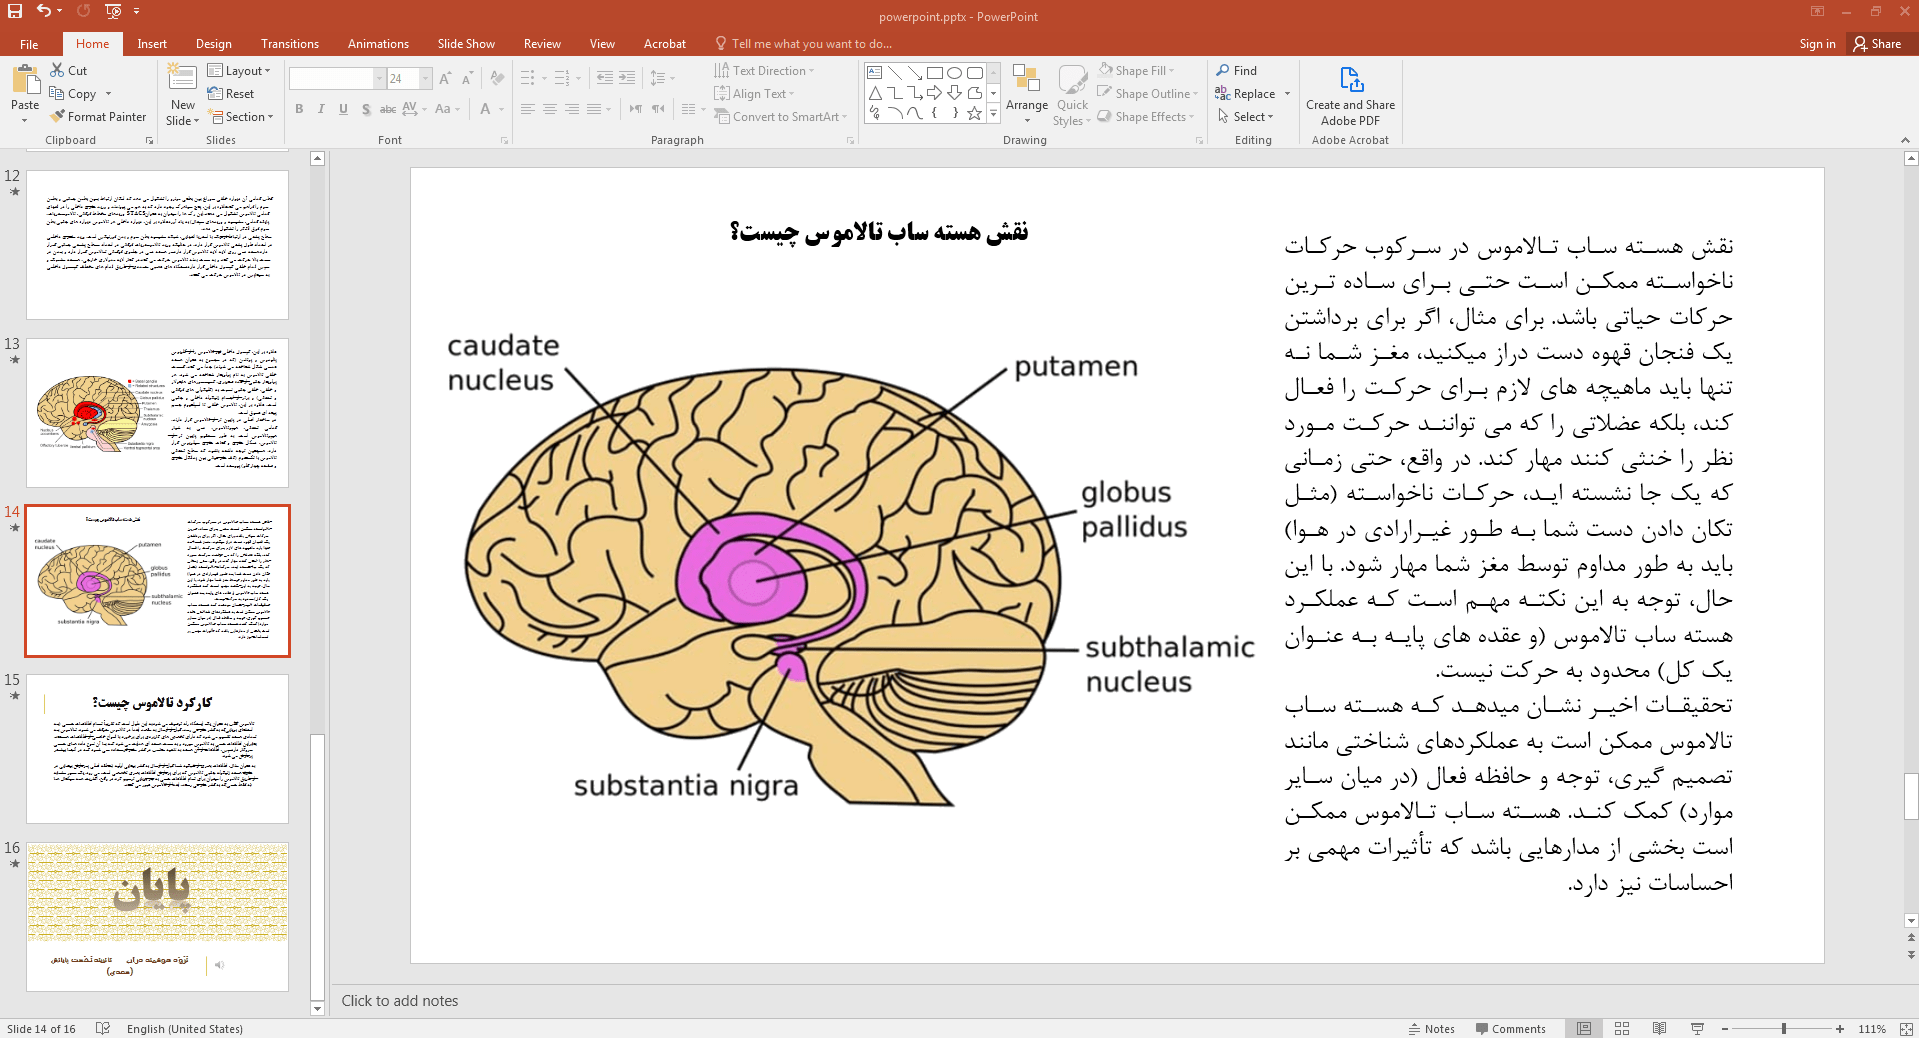Click Create and Share Adobe PDF icon
This screenshot has height=1038, width=1919.
tap(1350, 94)
